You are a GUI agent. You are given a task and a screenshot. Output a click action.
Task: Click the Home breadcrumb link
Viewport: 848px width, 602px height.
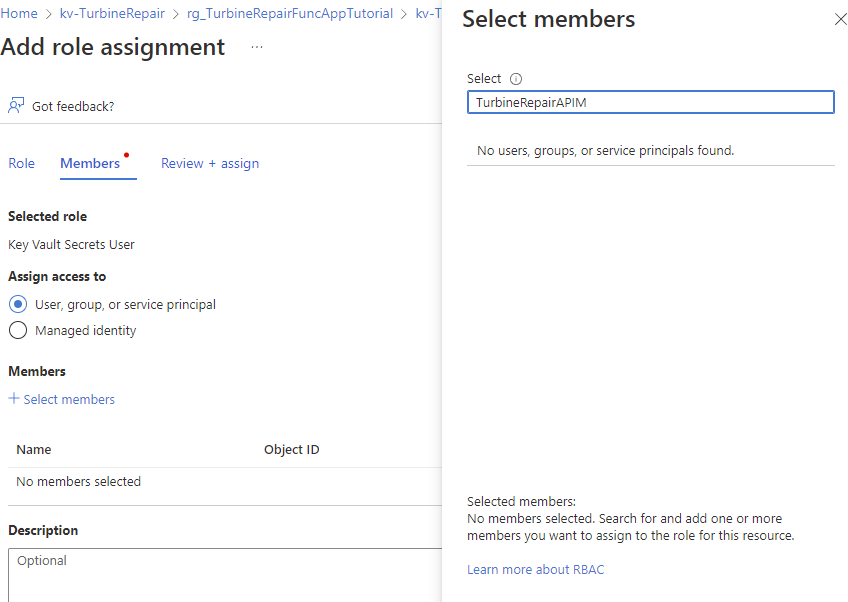pyautogui.click(x=20, y=14)
